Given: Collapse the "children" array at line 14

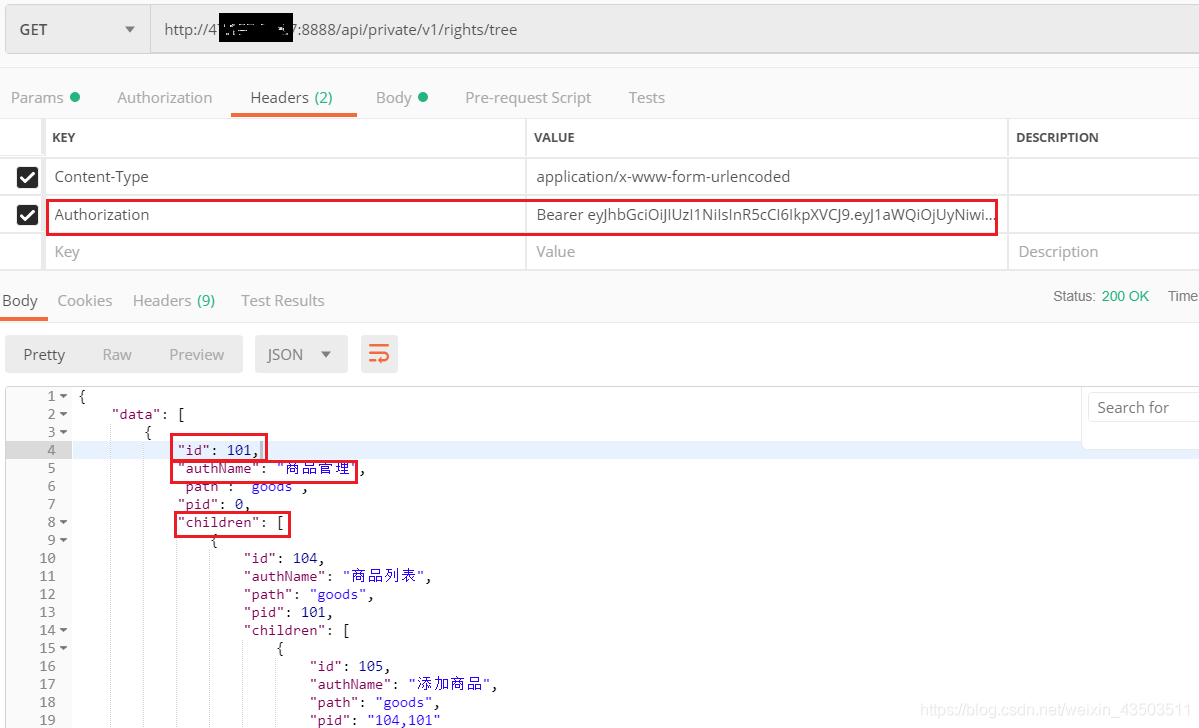Looking at the screenshot, I should tap(63, 630).
